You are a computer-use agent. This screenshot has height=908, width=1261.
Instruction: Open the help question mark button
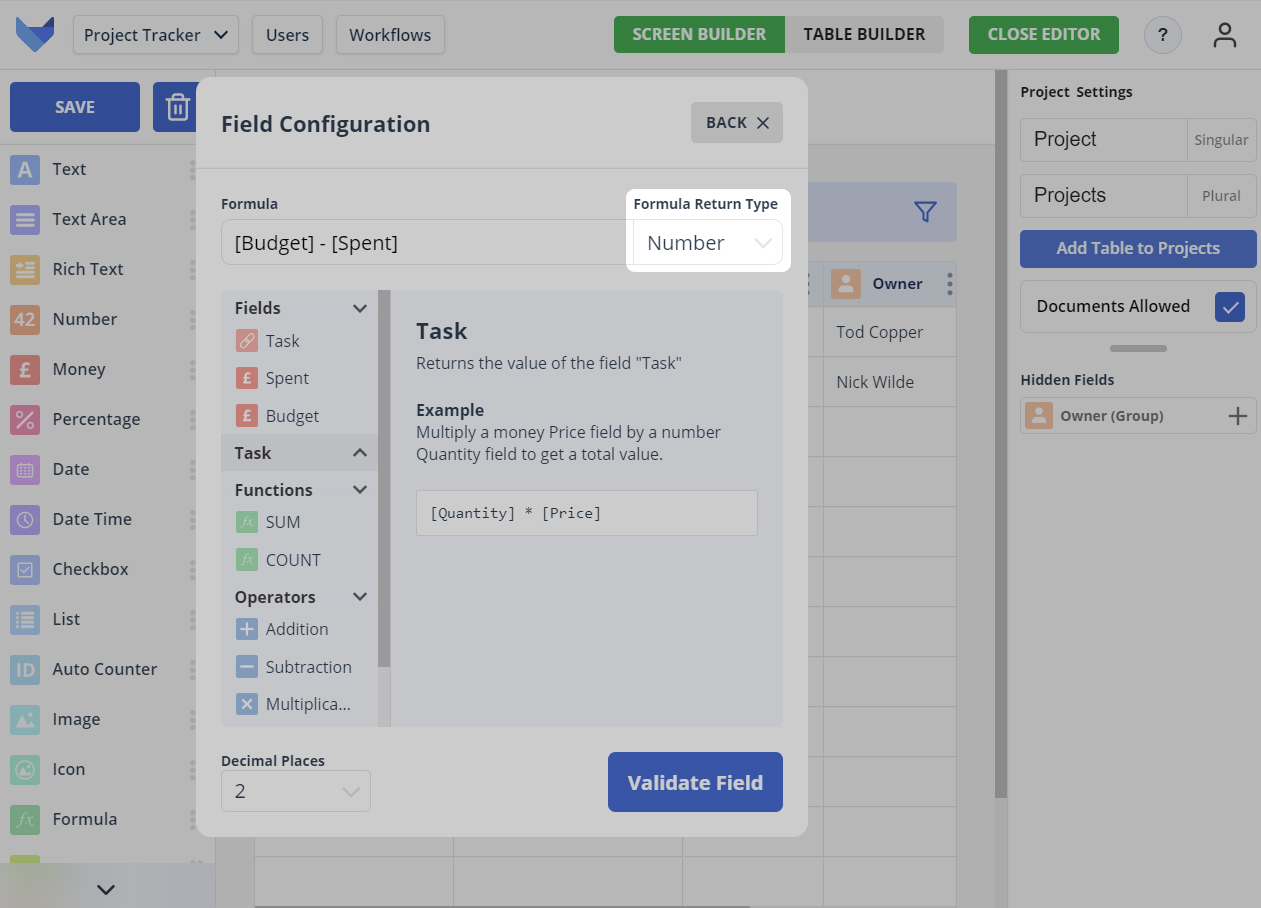tap(1163, 35)
